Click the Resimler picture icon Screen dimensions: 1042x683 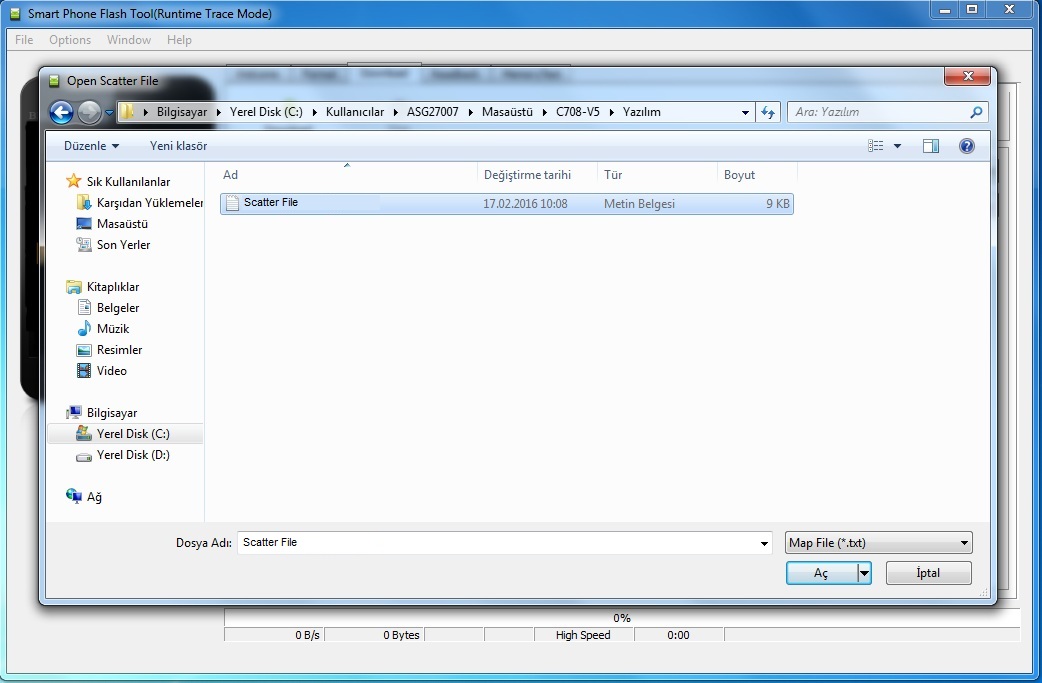(x=84, y=350)
